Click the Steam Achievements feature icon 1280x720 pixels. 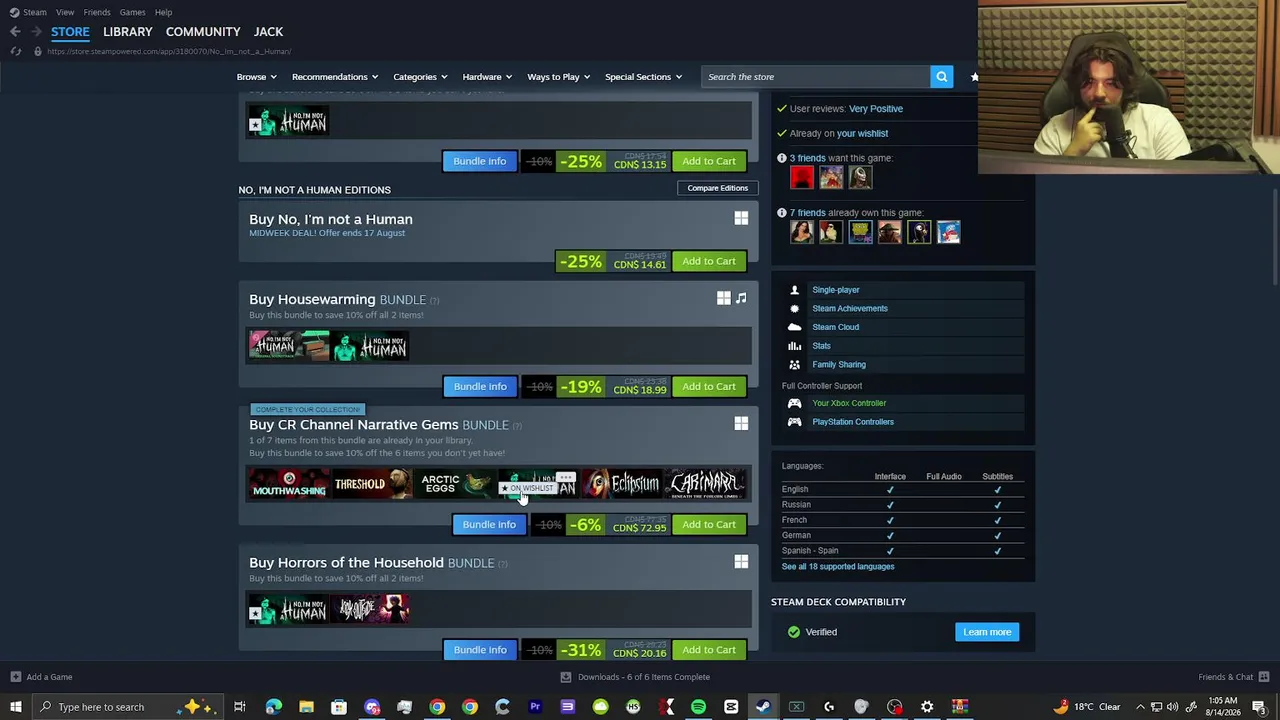[x=795, y=308]
